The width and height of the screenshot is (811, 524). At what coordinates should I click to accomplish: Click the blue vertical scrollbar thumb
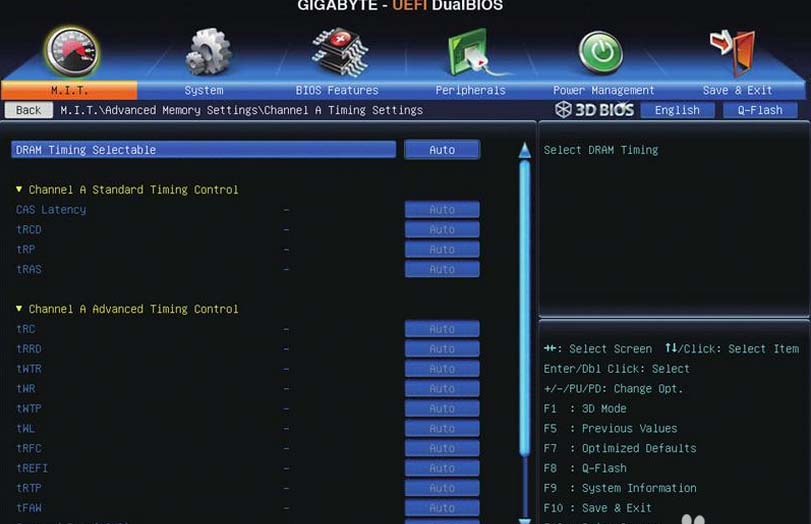tap(524, 308)
